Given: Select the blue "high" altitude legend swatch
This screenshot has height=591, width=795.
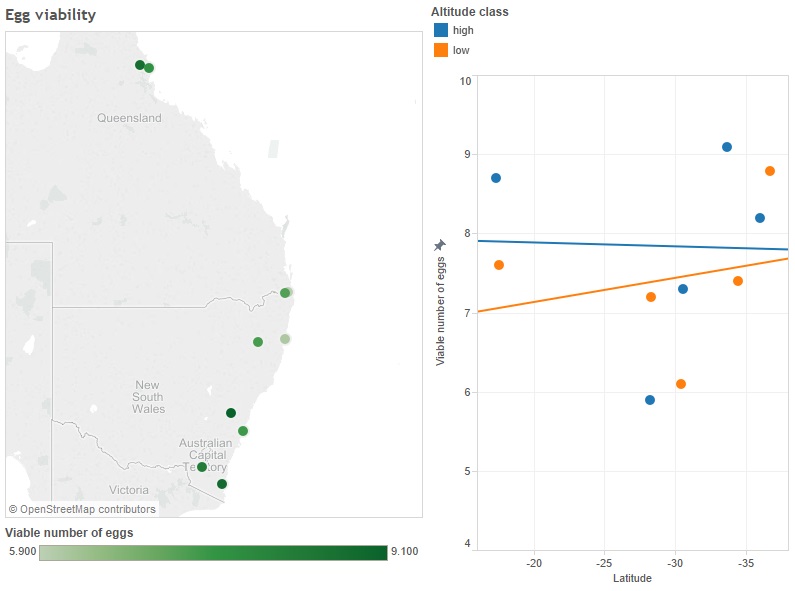Looking at the screenshot, I should pyautogui.click(x=441, y=30).
